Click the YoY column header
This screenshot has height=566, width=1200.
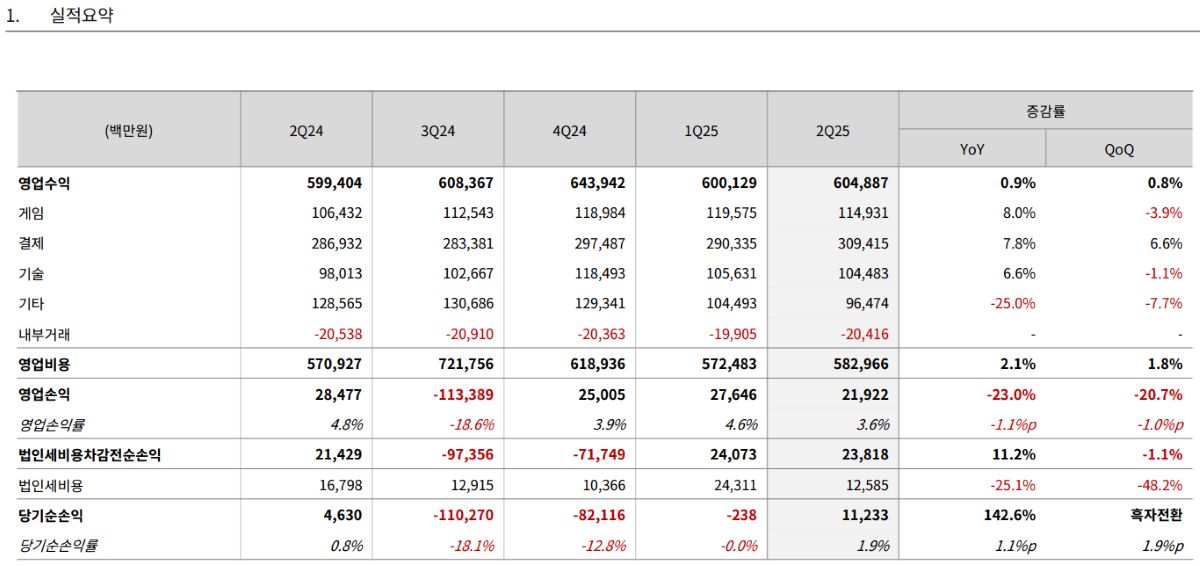click(972, 149)
